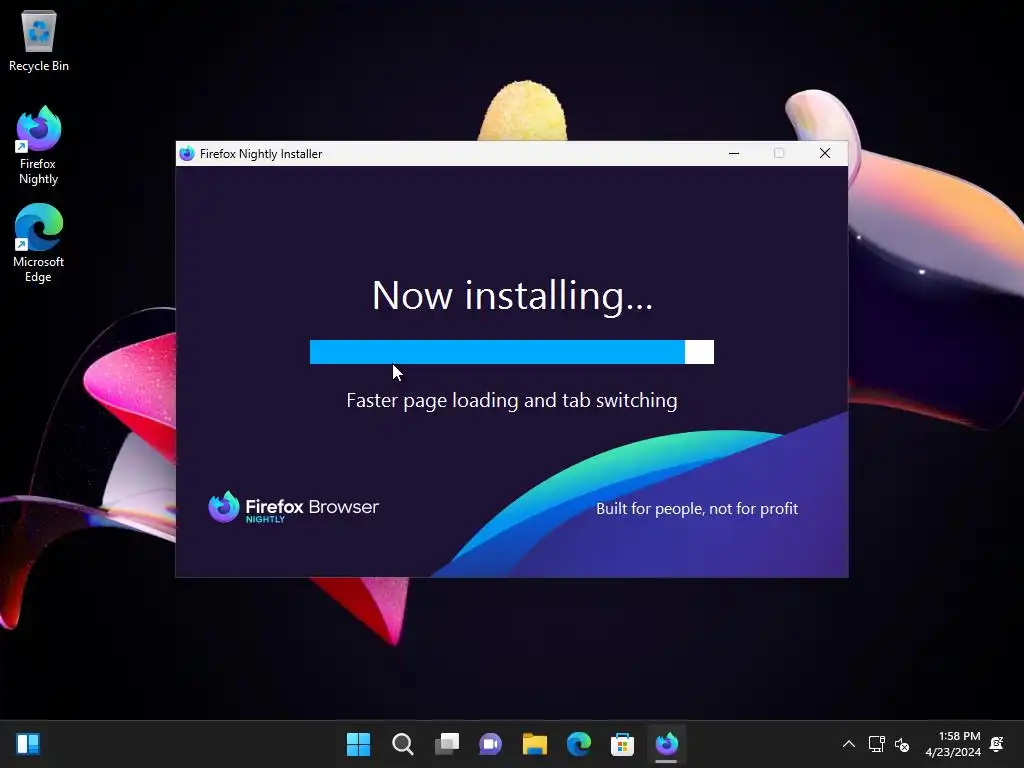This screenshot has width=1024, height=768.
Task: Launch Microsoft Edge from the taskbar
Action: pos(579,744)
